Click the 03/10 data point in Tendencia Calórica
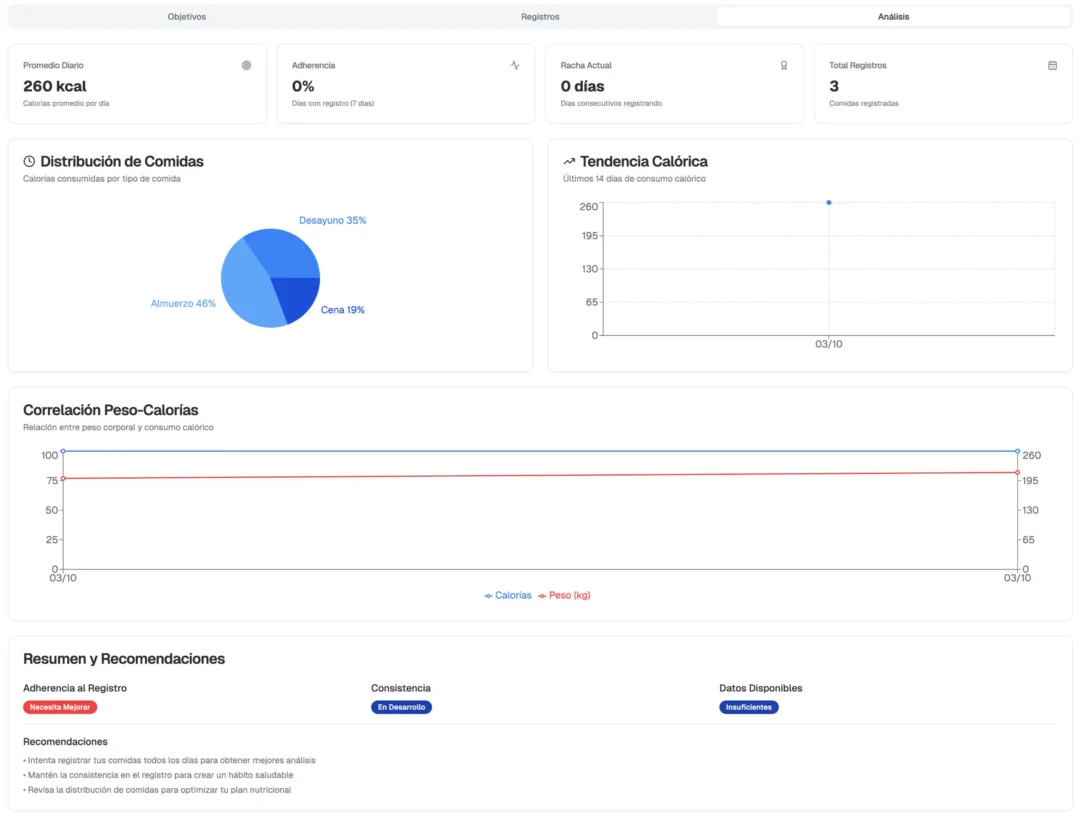Image resolution: width=1080 pixels, height=826 pixels. point(829,203)
